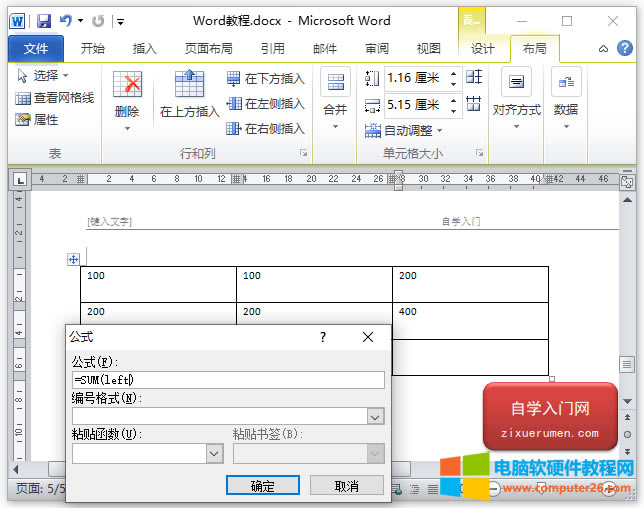Click the table move handle icon
The image size is (644, 508).
point(73,260)
